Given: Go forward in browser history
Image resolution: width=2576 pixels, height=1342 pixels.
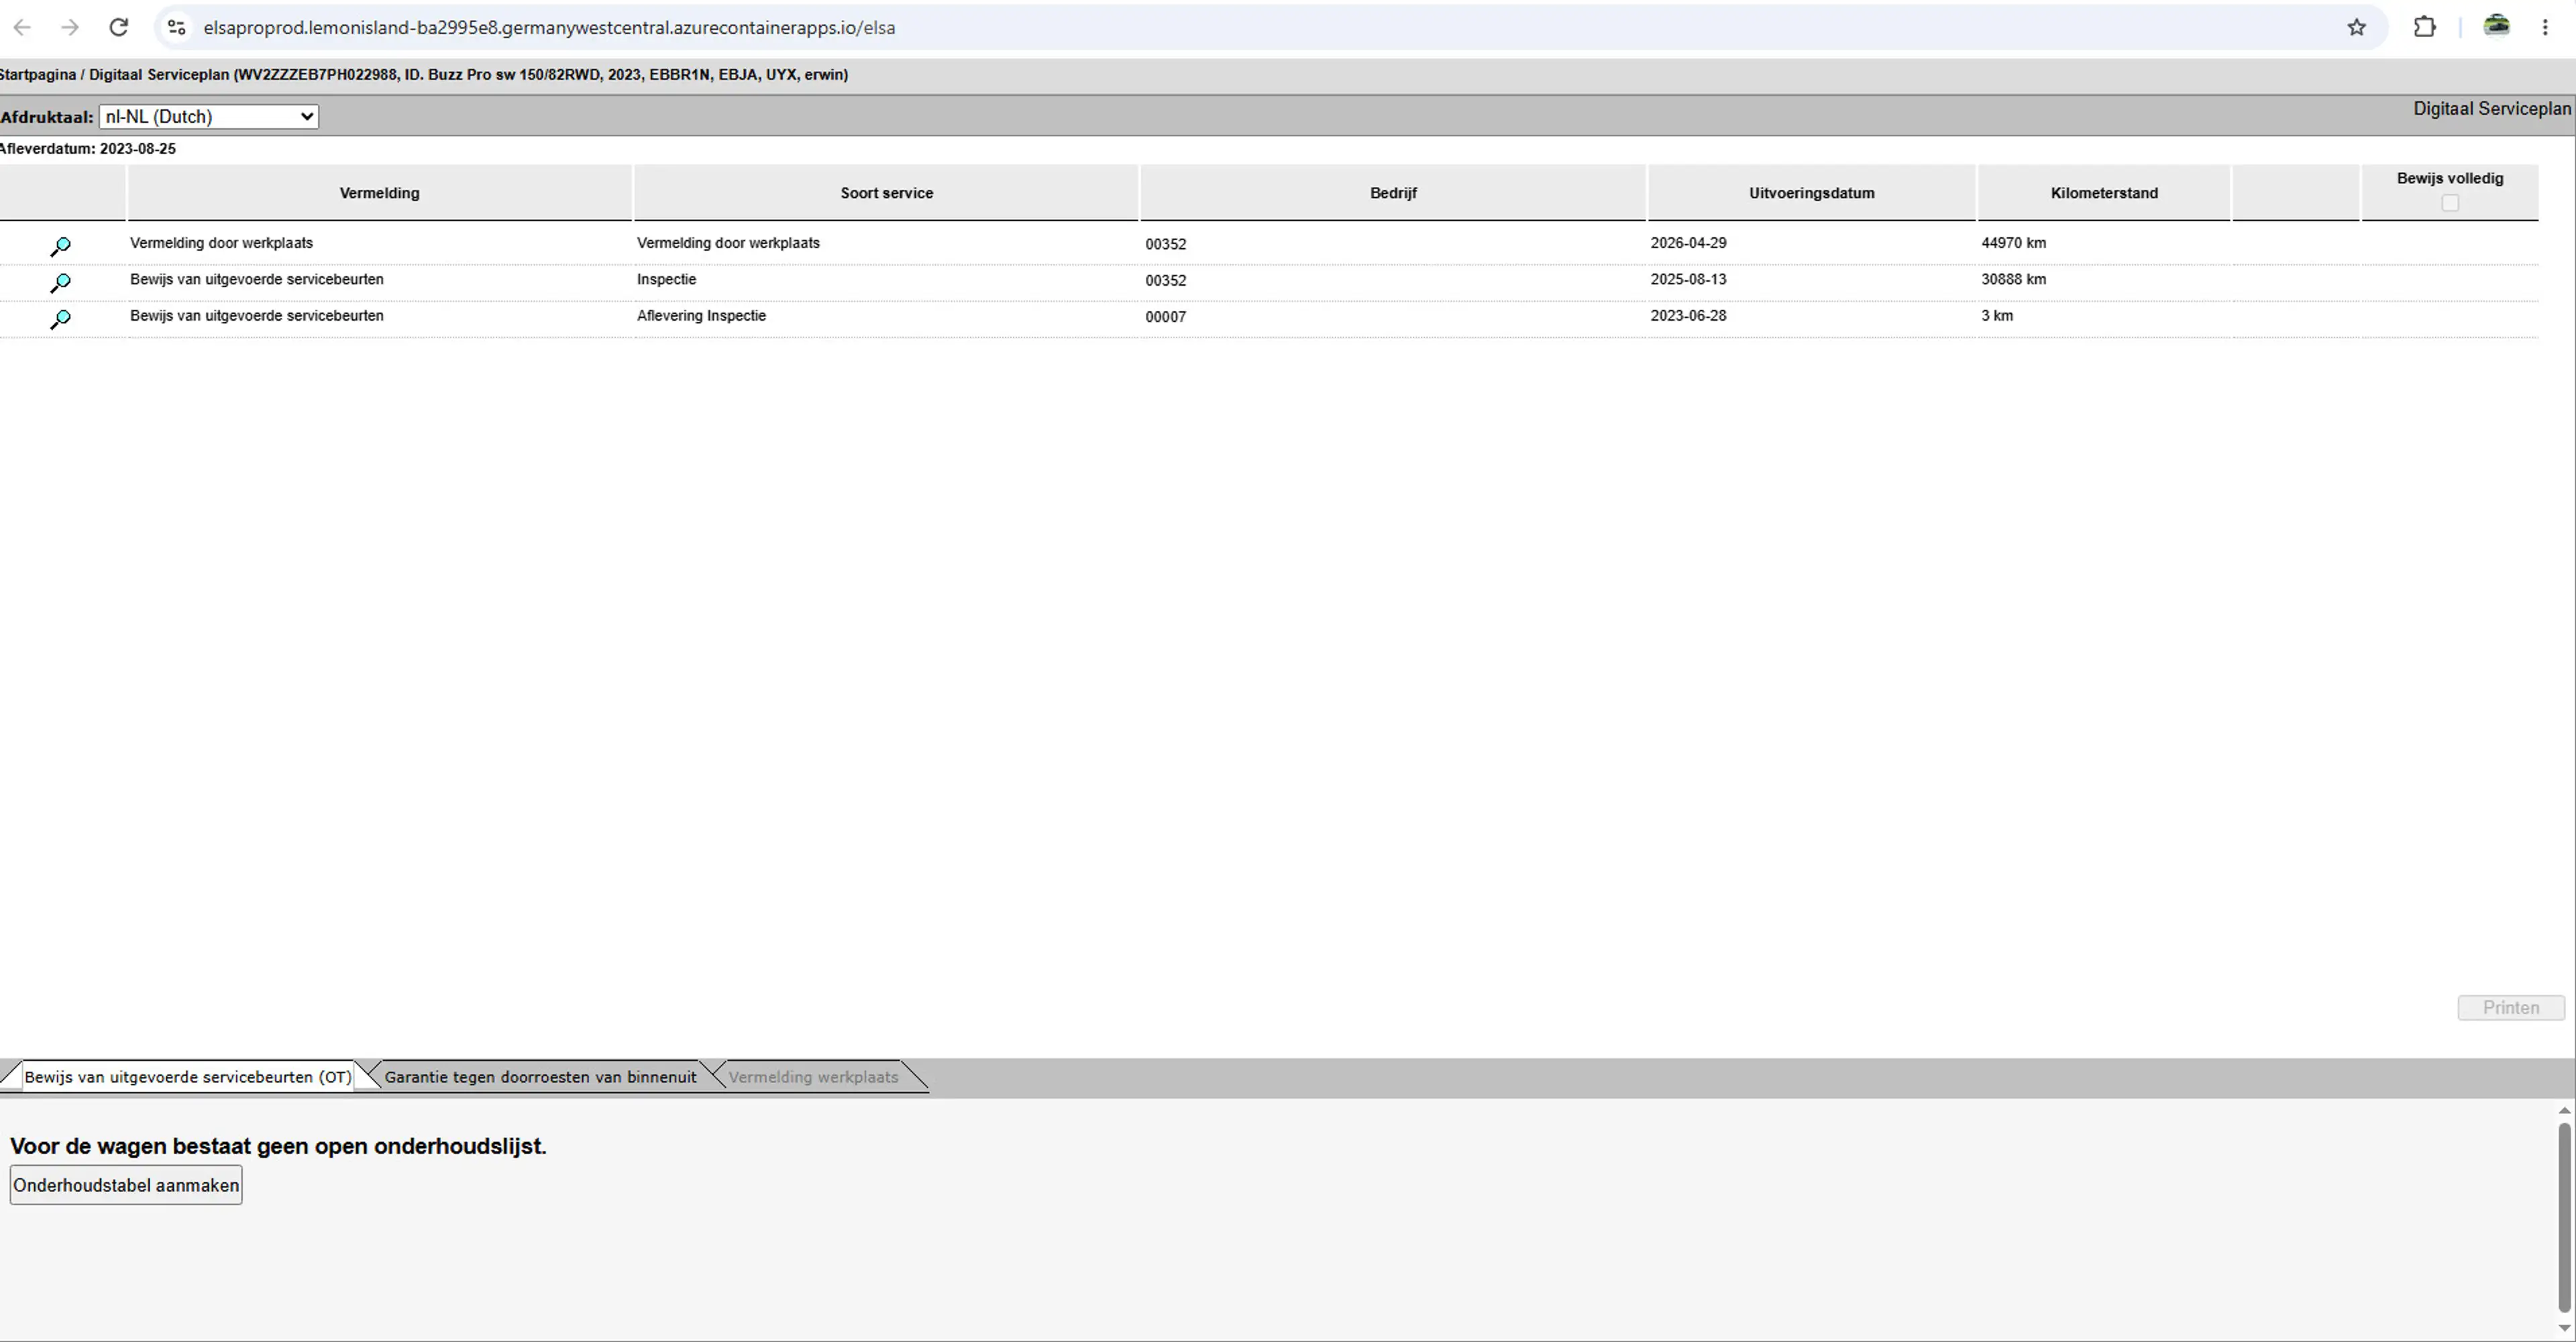Looking at the screenshot, I should point(70,27).
